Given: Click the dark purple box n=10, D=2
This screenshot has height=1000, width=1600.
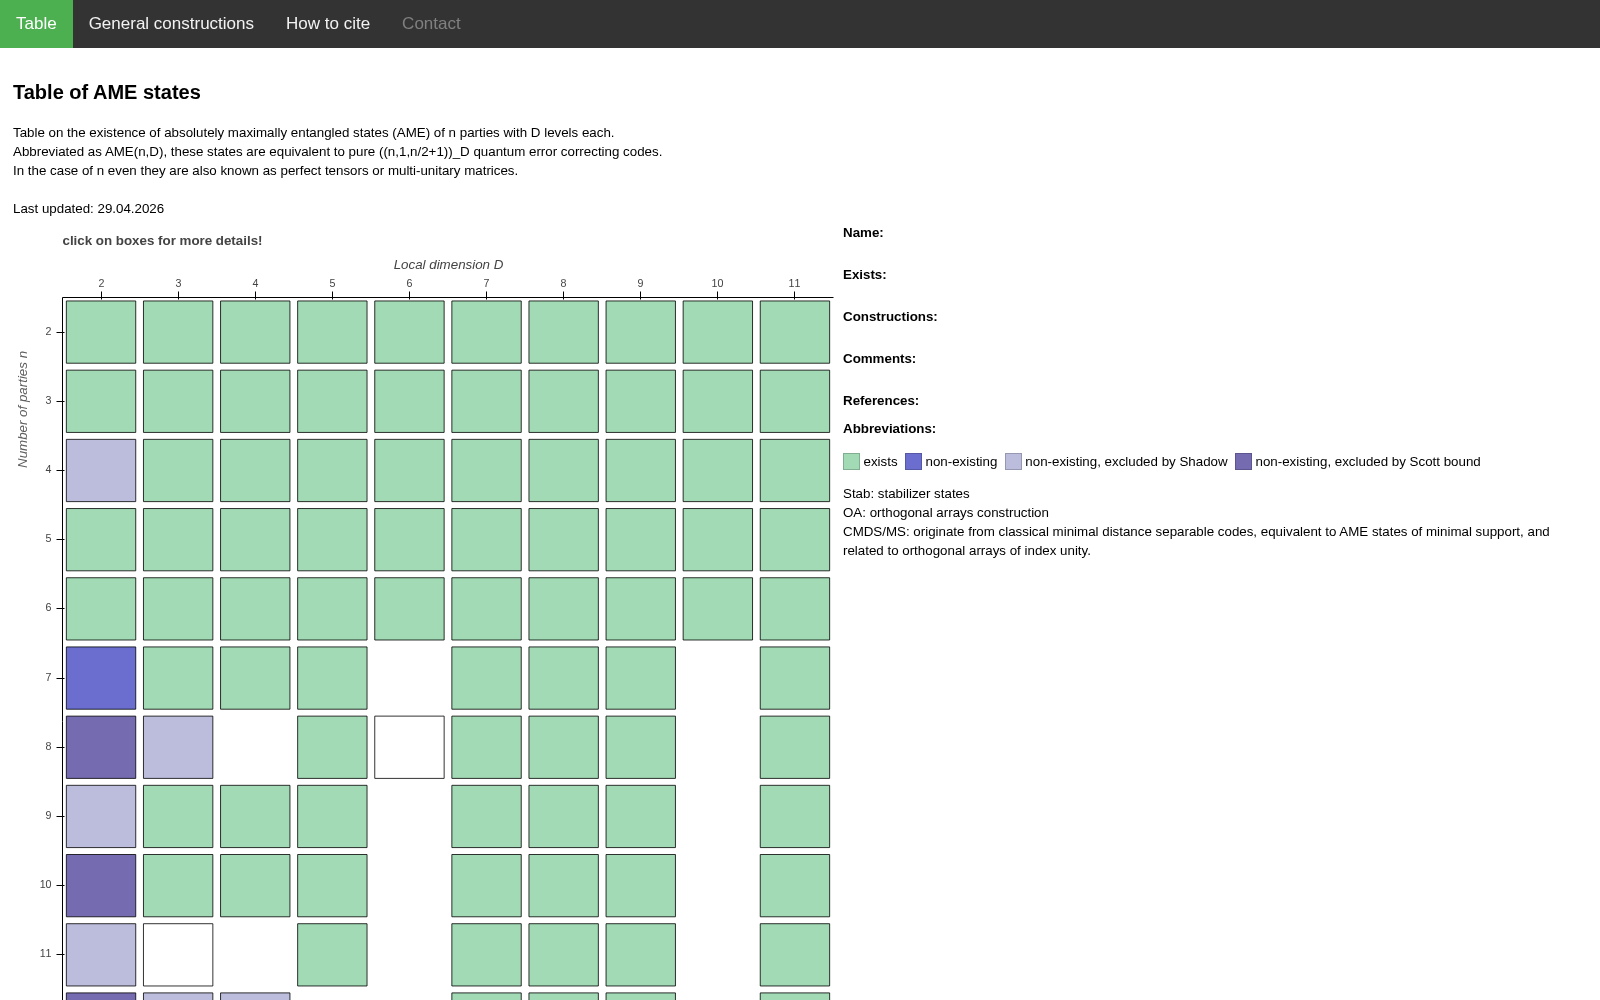Looking at the screenshot, I should (101, 886).
